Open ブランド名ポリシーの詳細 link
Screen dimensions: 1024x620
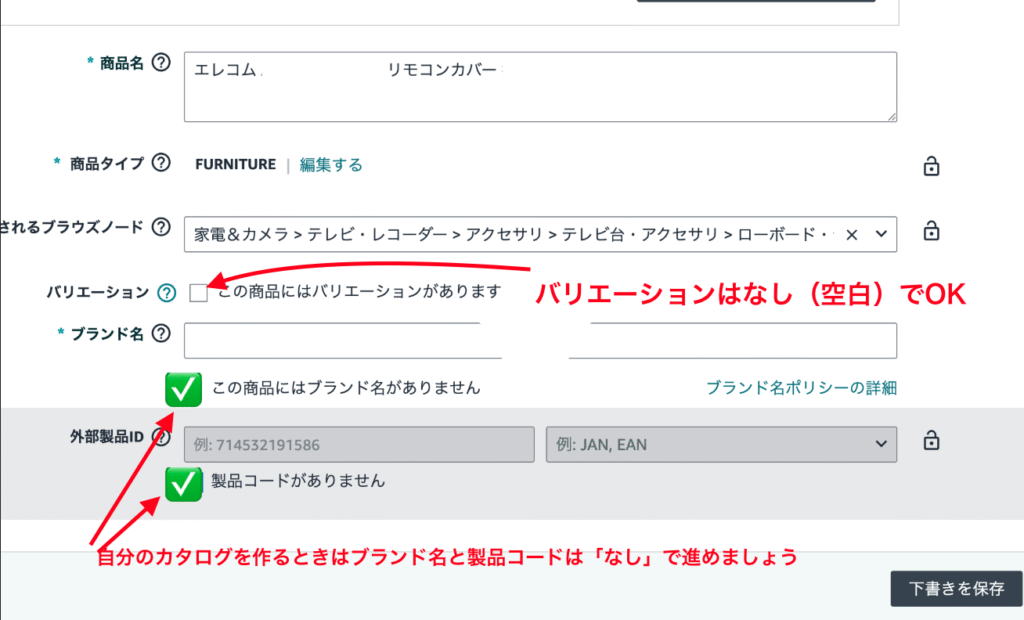800,388
